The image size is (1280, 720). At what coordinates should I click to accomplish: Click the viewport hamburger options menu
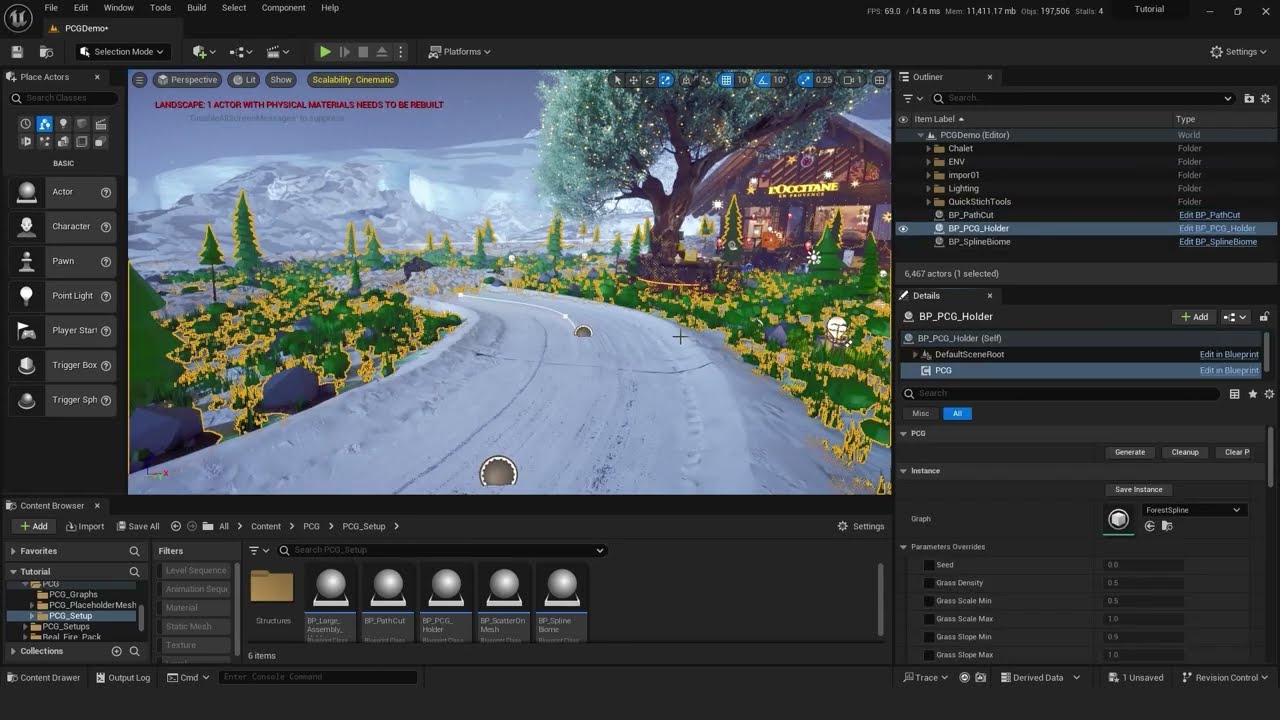[140, 80]
